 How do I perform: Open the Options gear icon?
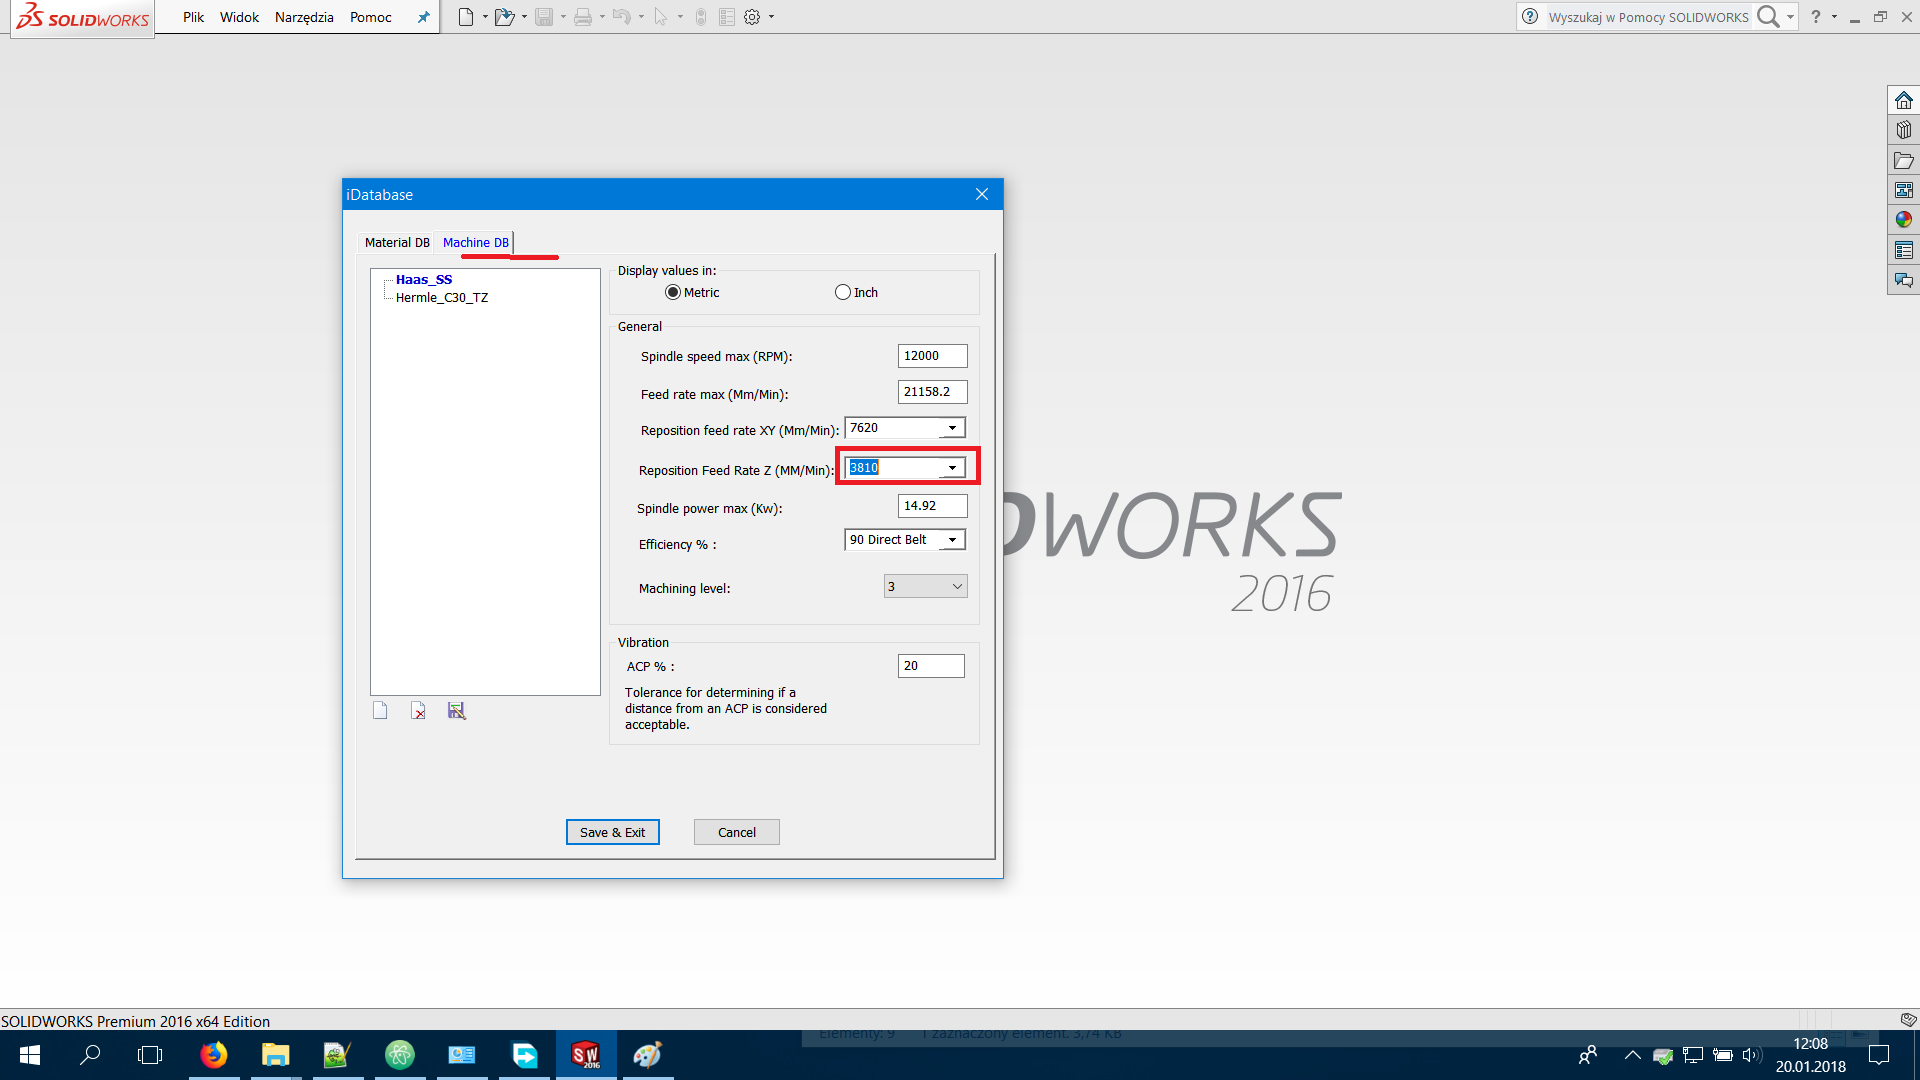pos(752,17)
